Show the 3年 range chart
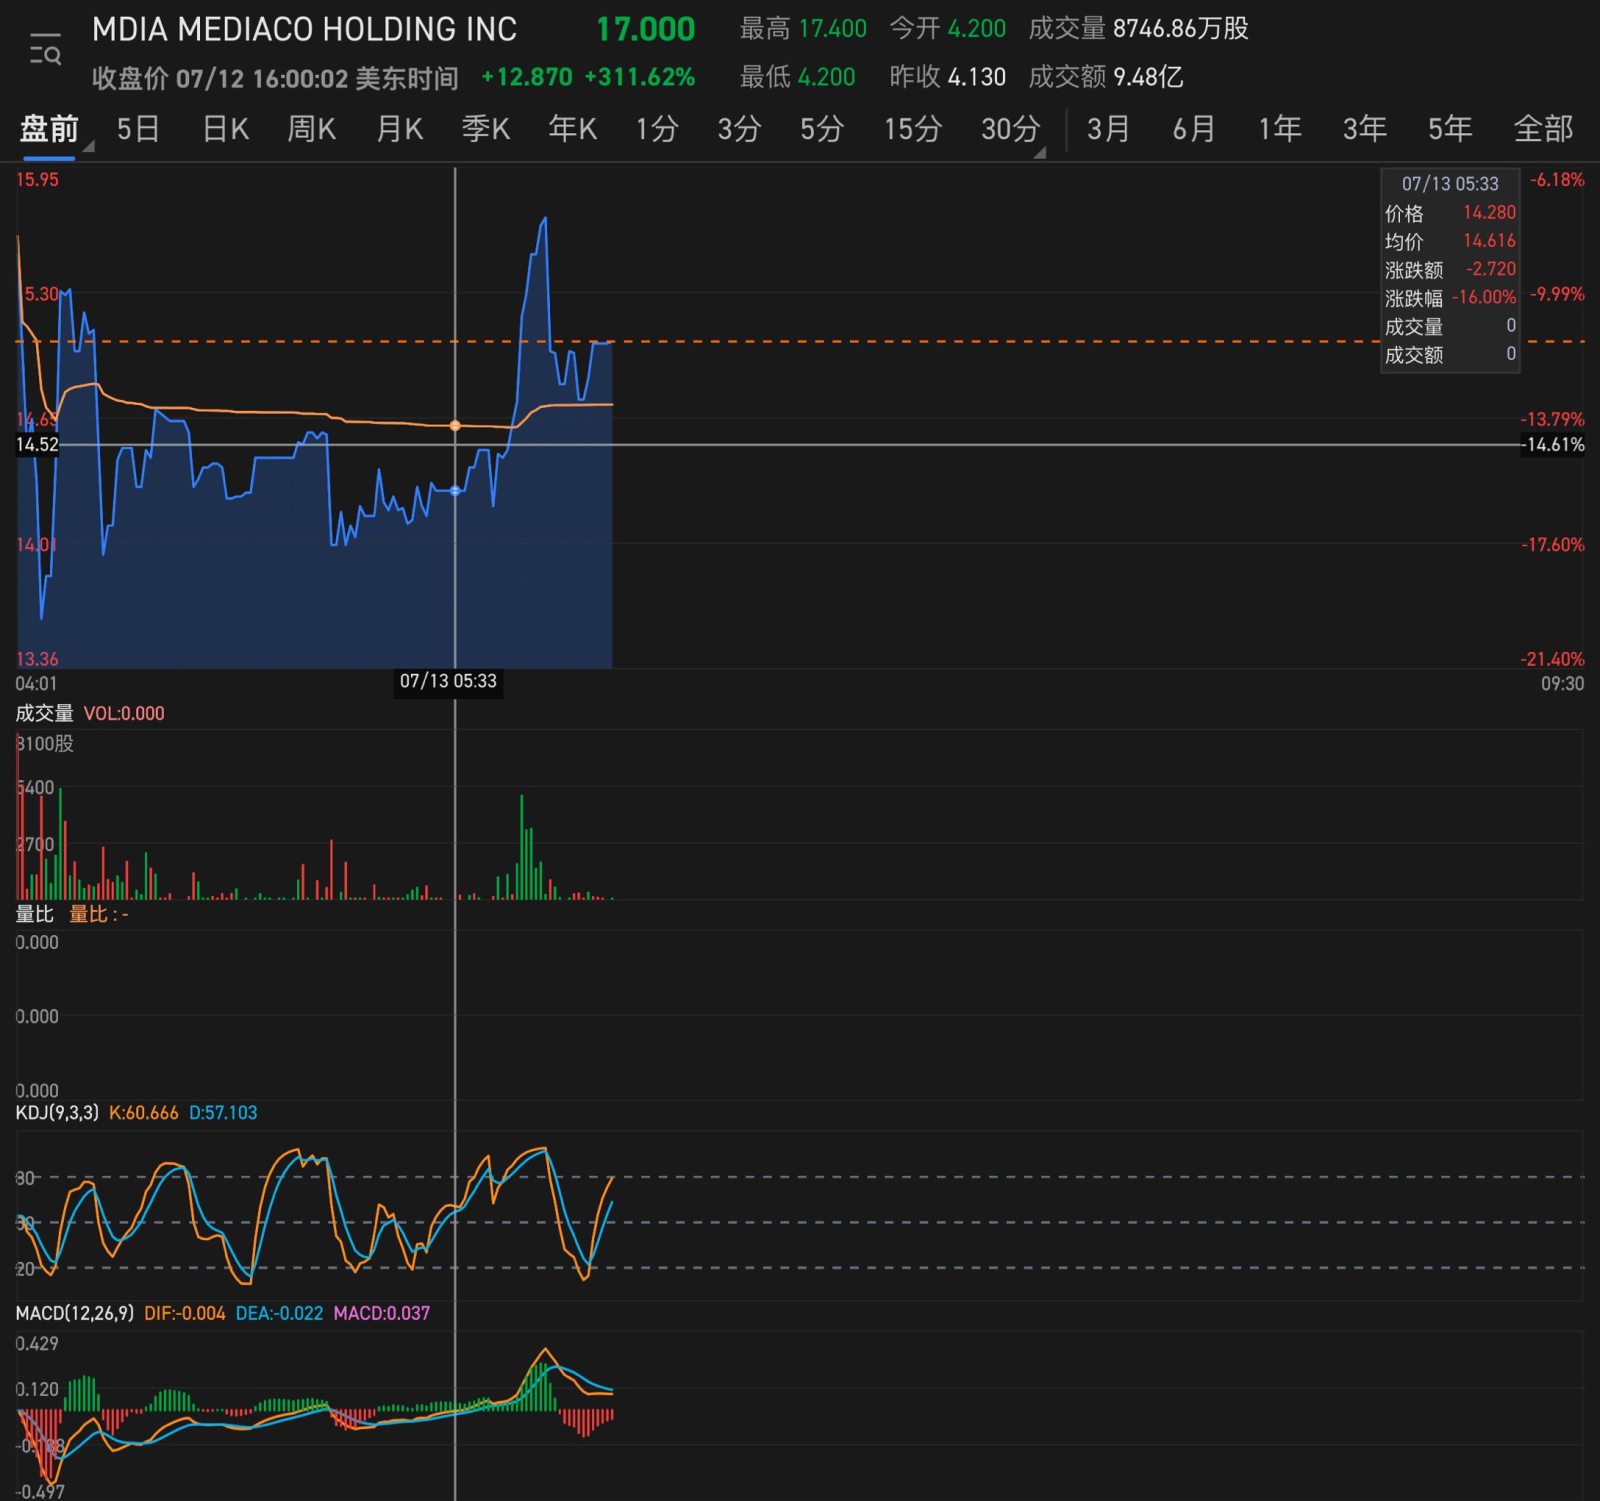The image size is (1600, 1501). pyautogui.click(x=1364, y=129)
